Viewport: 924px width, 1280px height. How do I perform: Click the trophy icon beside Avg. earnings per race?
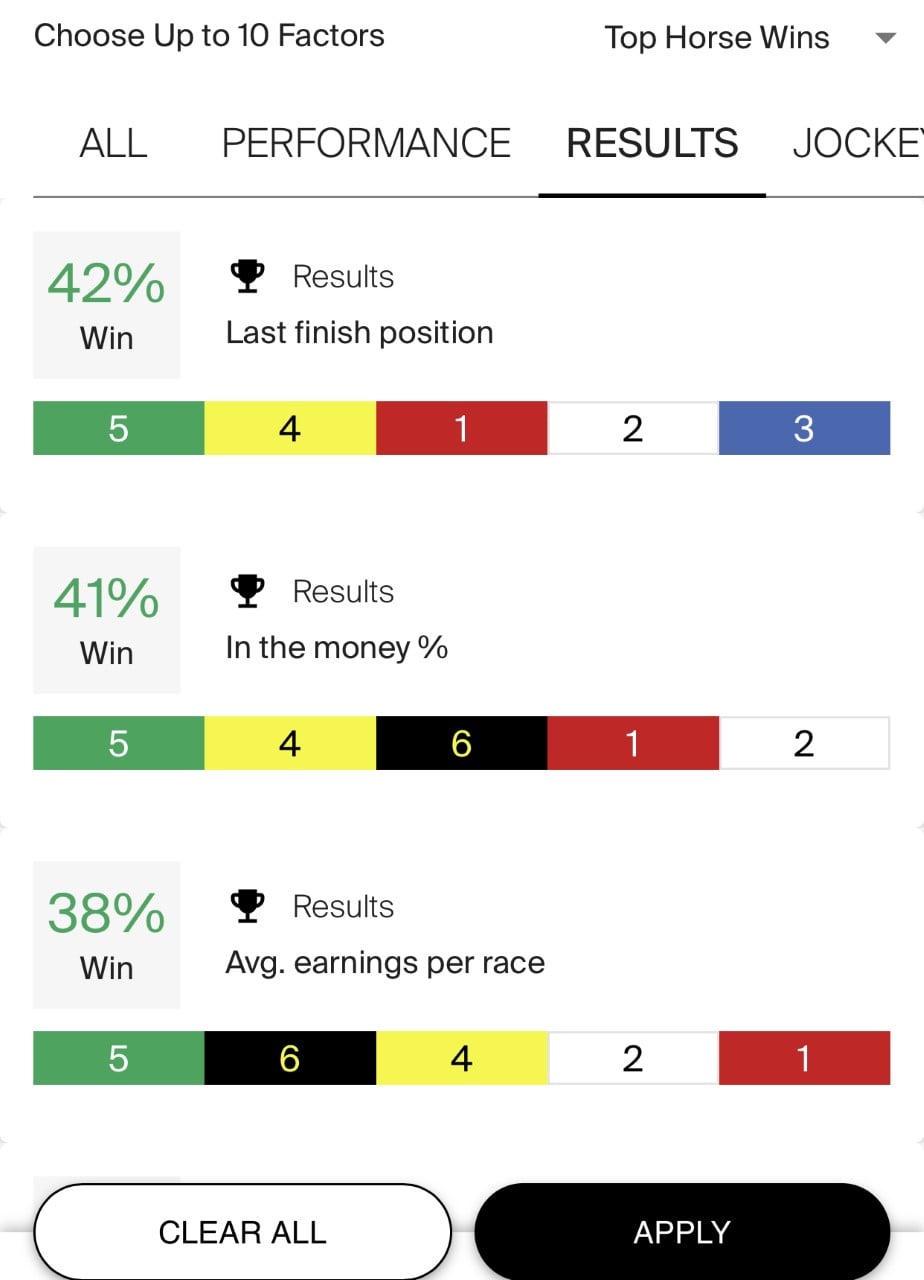pyautogui.click(x=246, y=905)
